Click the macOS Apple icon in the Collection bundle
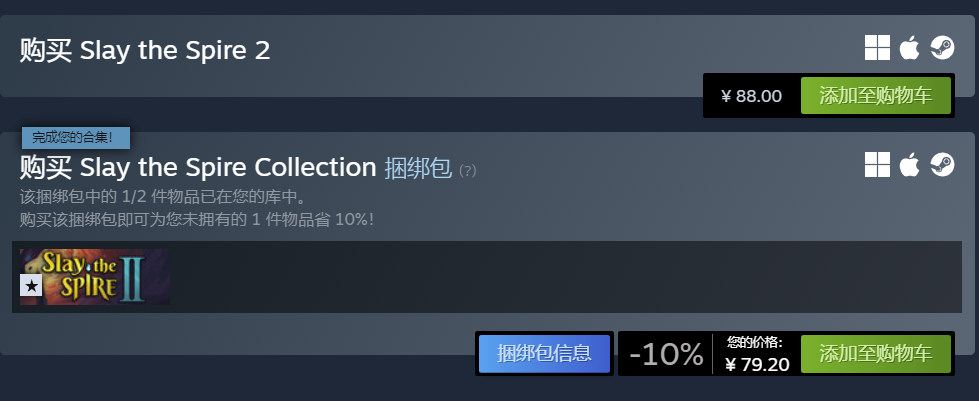 [x=910, y=165]
